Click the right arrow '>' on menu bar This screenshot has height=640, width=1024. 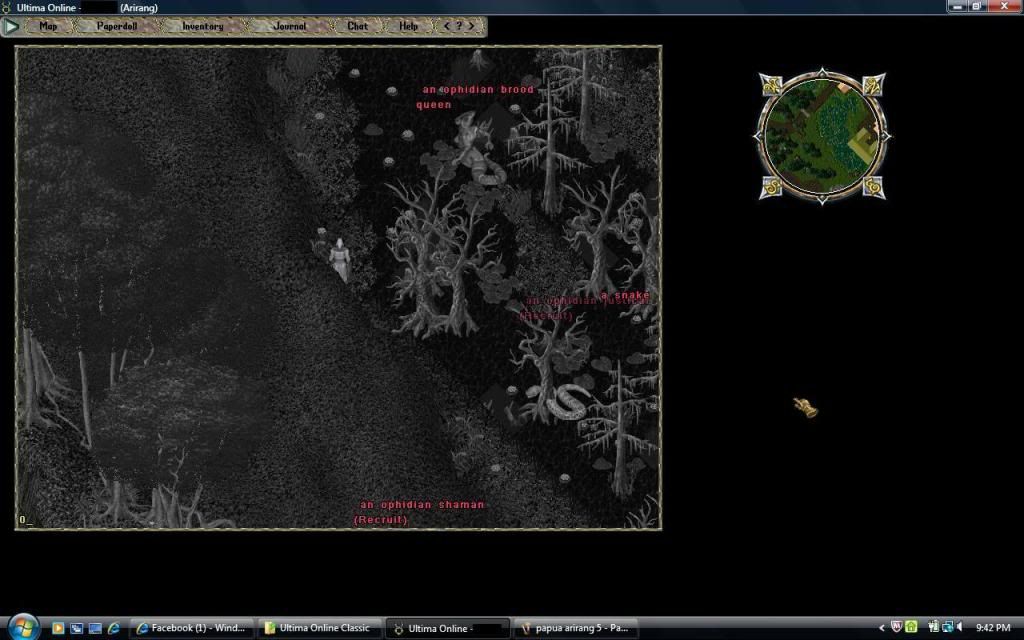tap(472, 25)
